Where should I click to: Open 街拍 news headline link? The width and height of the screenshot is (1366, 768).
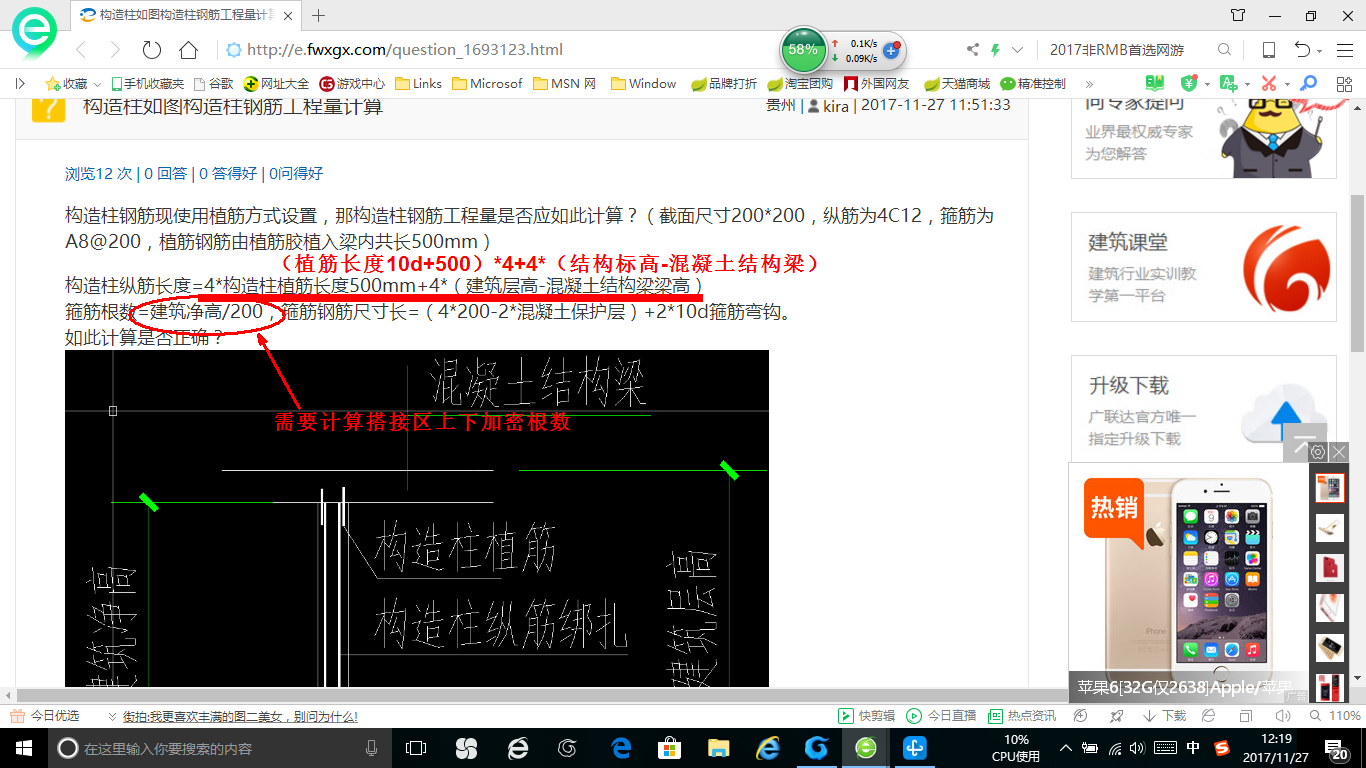point(239,716)
